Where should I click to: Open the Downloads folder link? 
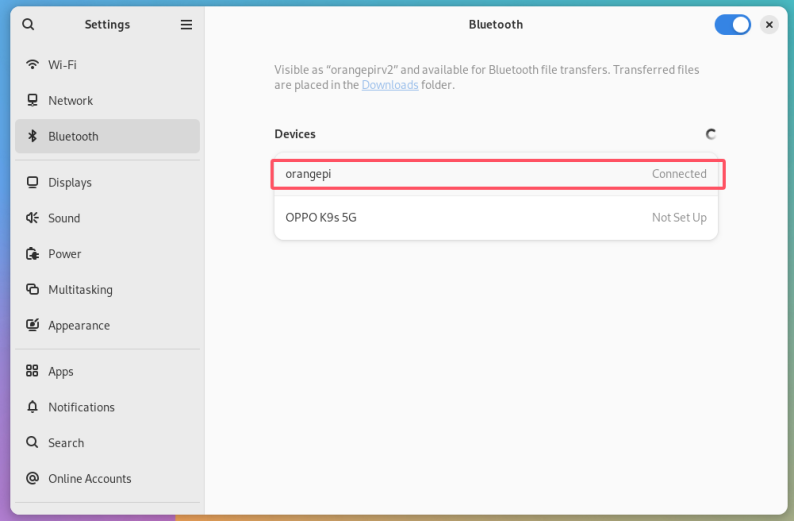coord(389,85)
